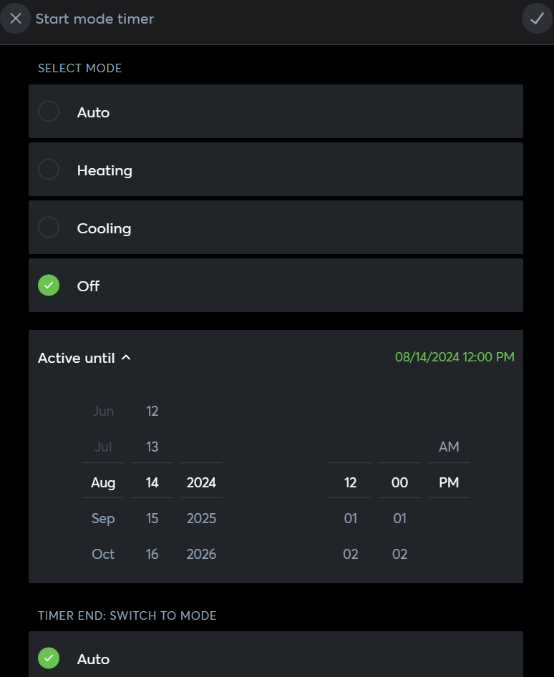Click PM in the period wheel
The height and width of the screenshot is (677, 554).
(449, 482)
